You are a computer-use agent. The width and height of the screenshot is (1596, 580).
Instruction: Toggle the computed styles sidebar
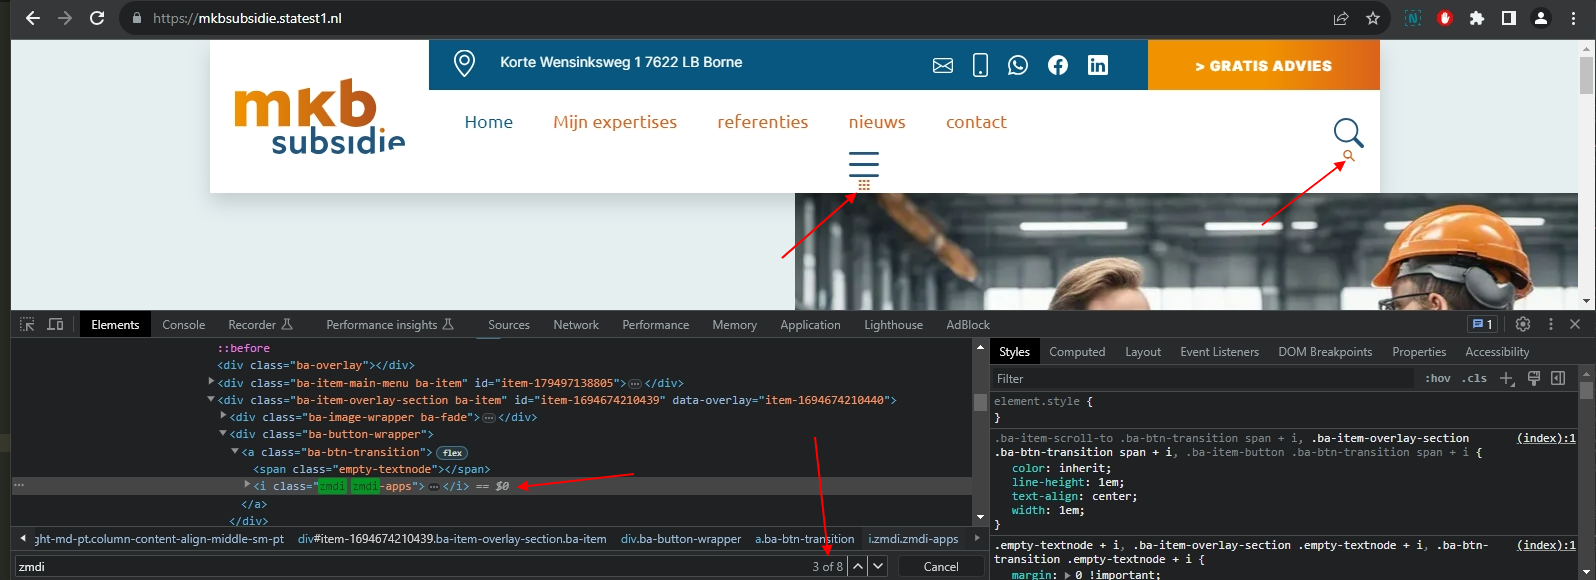click(x=1558, y=378)
